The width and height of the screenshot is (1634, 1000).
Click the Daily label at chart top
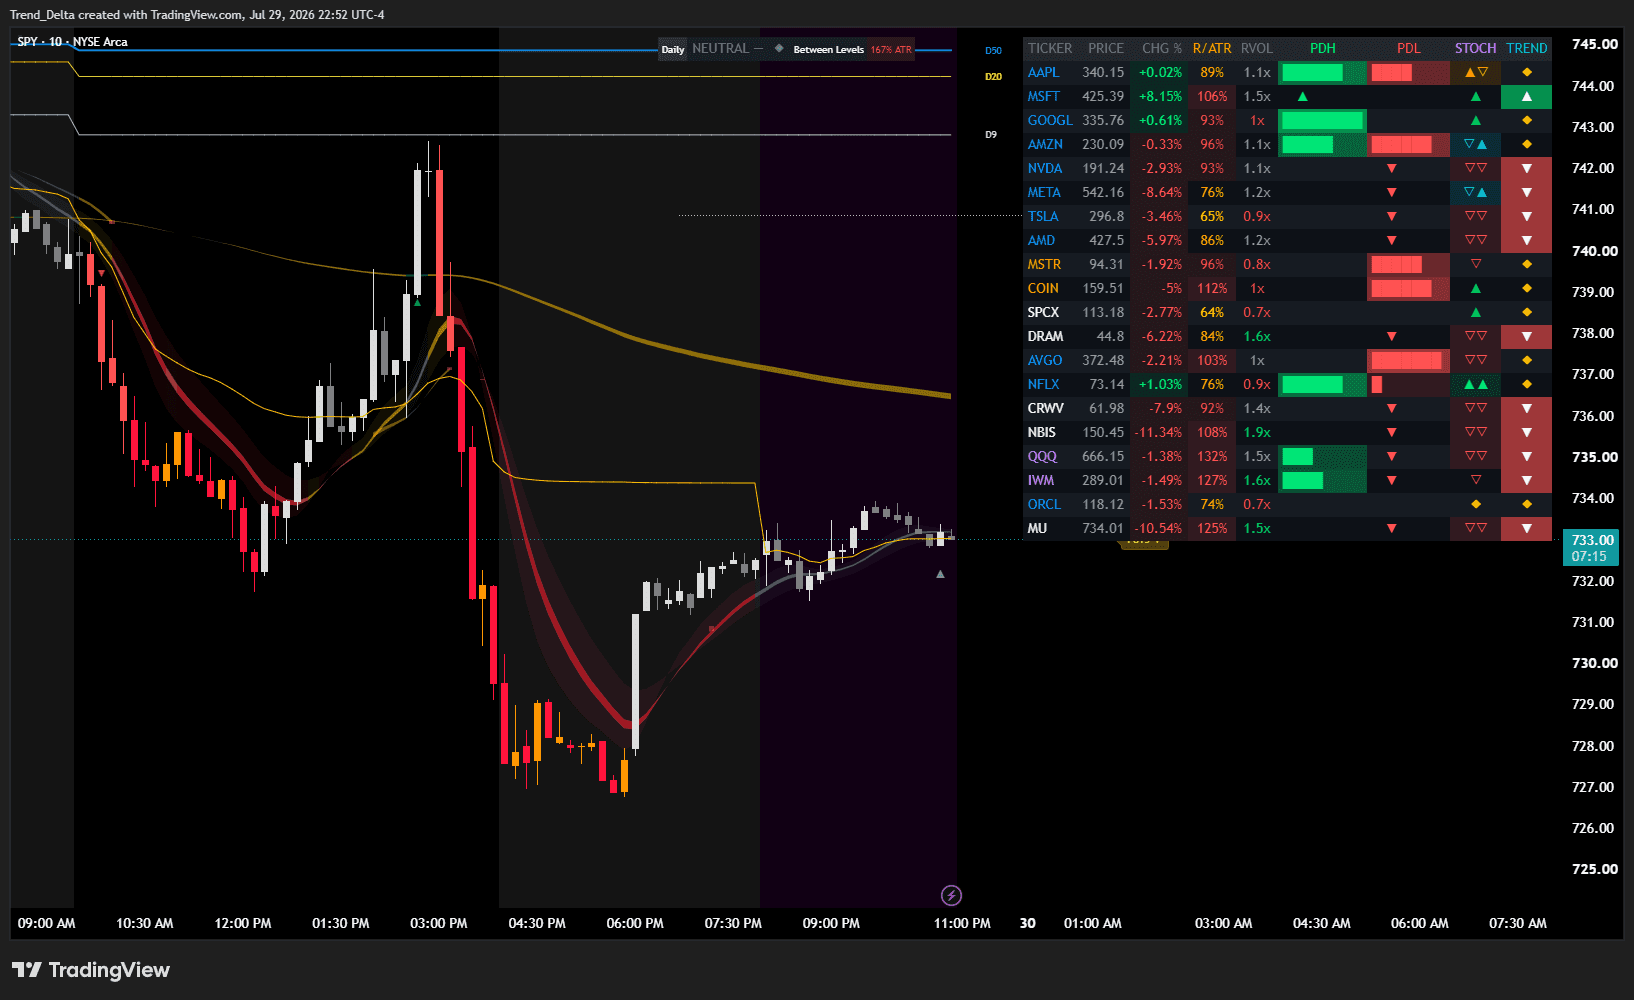pyautogui.click(x=673, y=49)
